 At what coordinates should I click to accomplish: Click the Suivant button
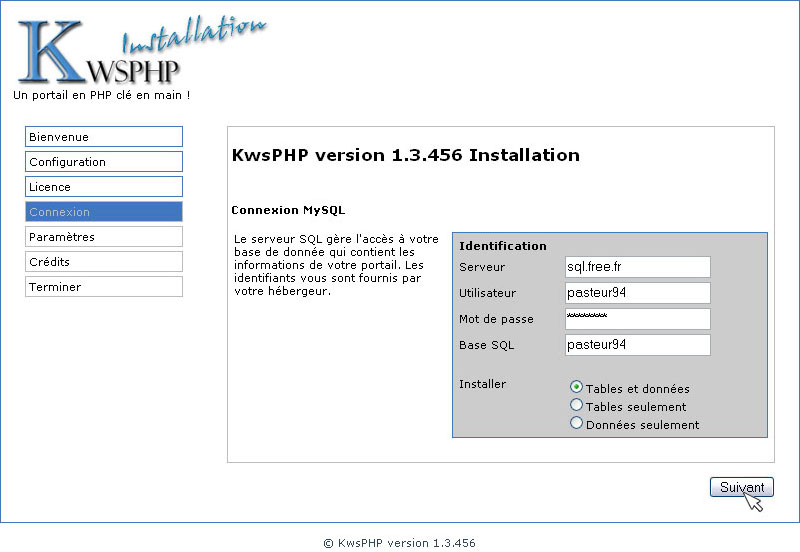742,487
